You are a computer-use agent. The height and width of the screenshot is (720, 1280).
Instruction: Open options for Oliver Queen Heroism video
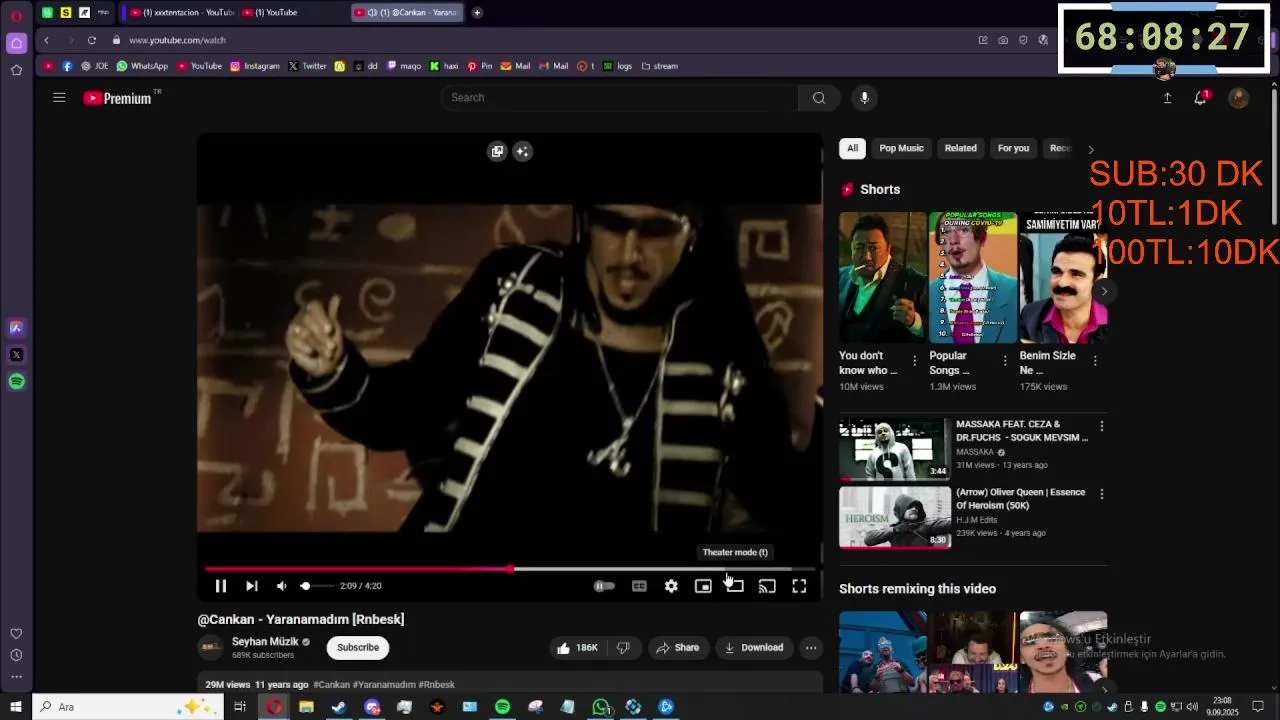pos(1101,494)
